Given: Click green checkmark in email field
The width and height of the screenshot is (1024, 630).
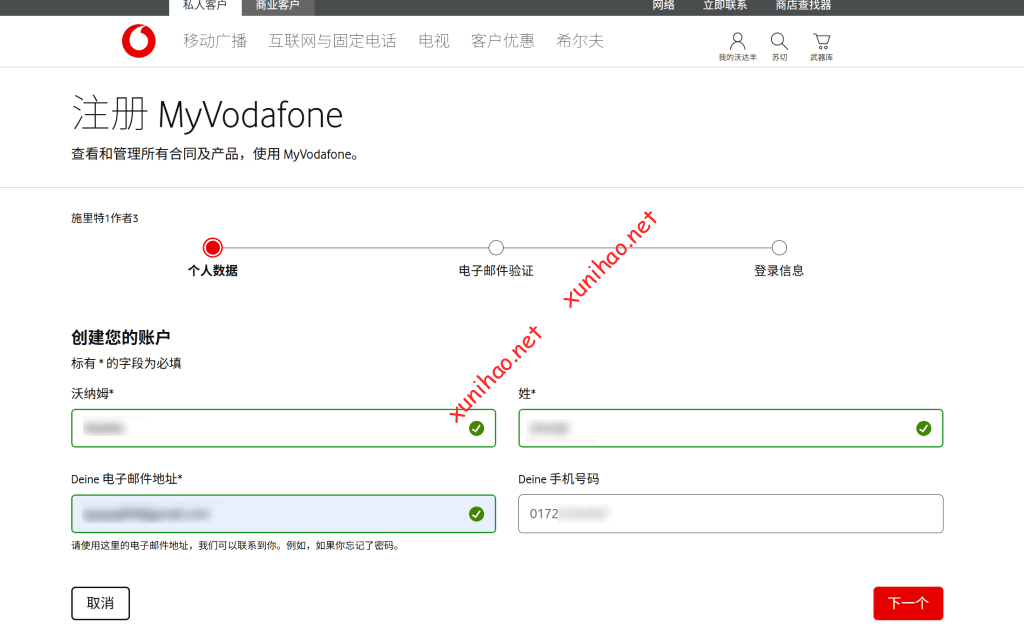Looking at the screenshot, I should tap(476, 514).
